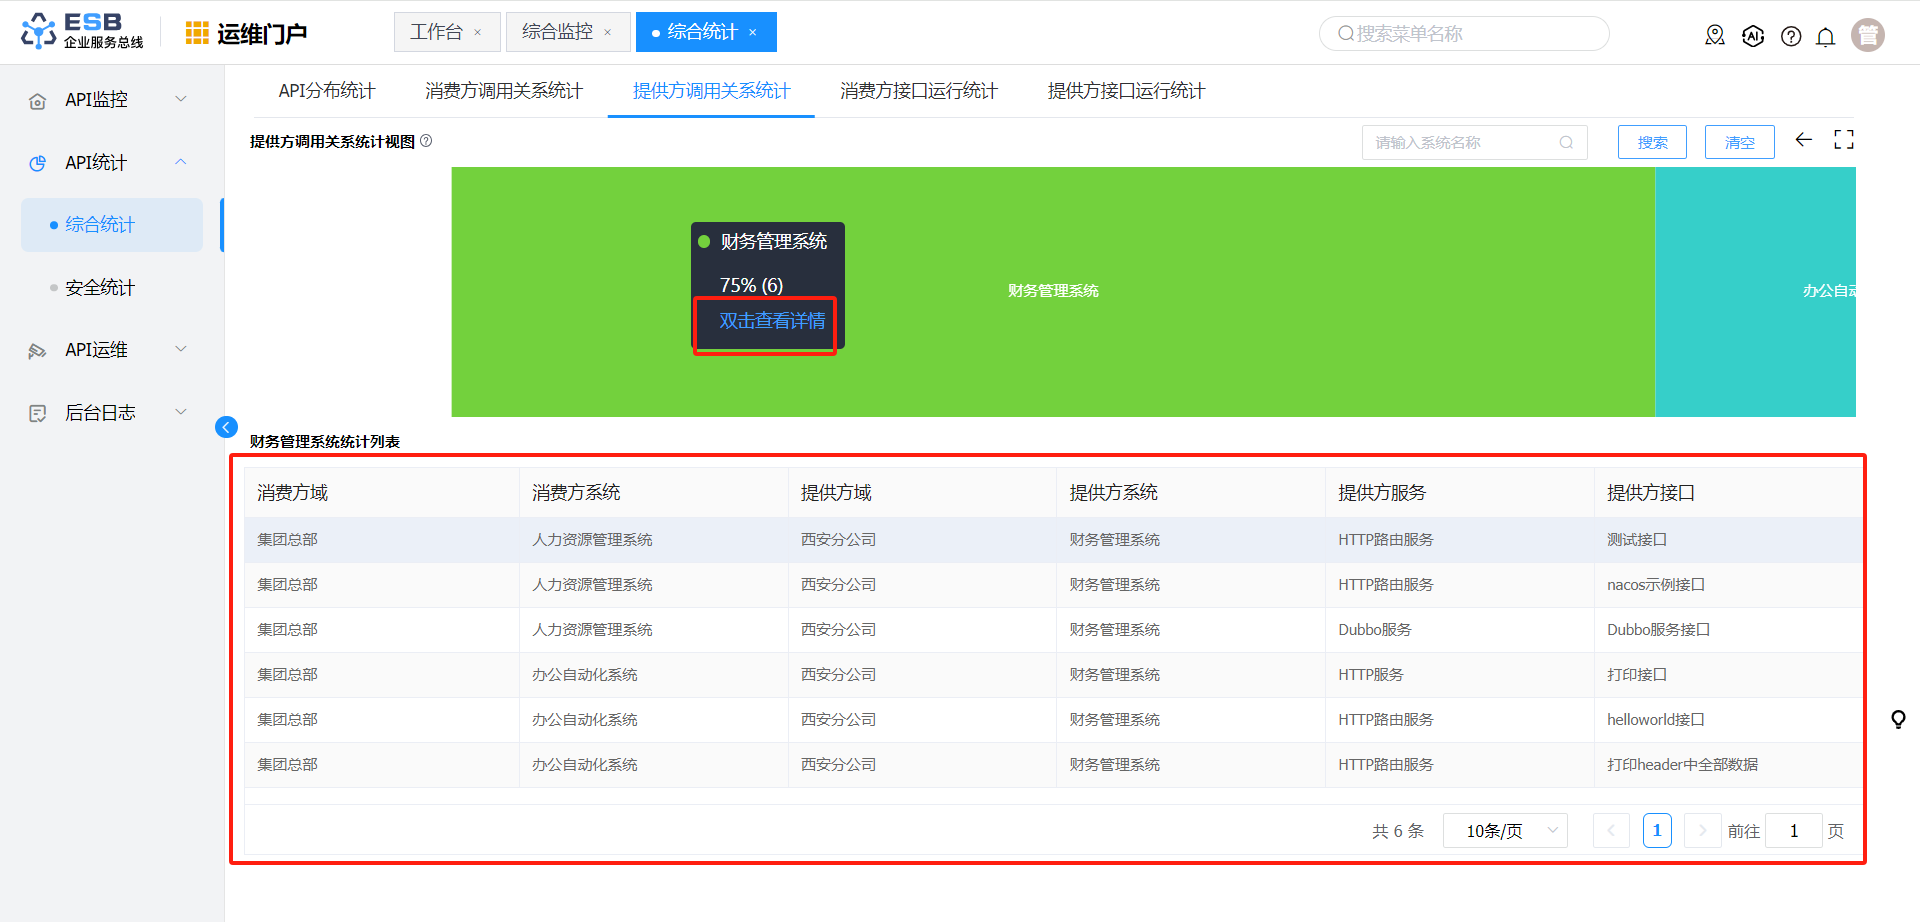
Task: Open the 10条/页 page size dropdown
Action: [1504, 831]
